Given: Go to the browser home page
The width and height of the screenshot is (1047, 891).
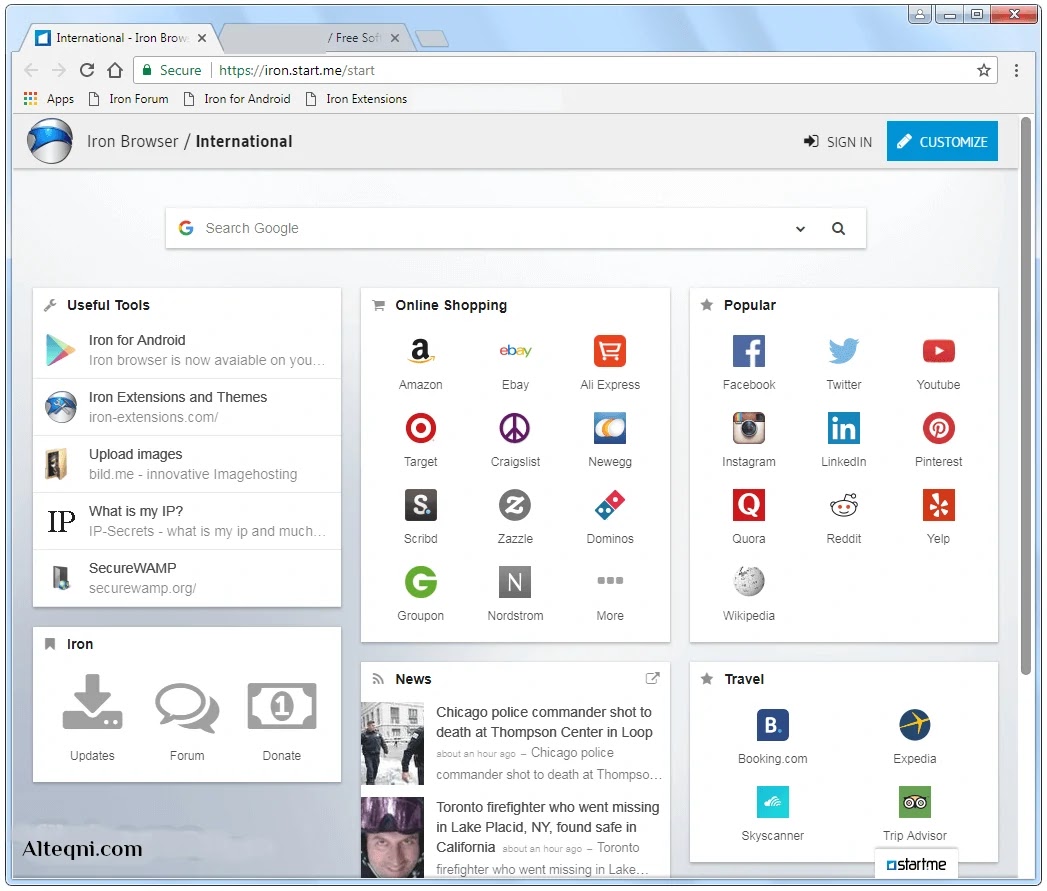Looking at the screenshot, I should pyautogui.click(x=115, y=70).
